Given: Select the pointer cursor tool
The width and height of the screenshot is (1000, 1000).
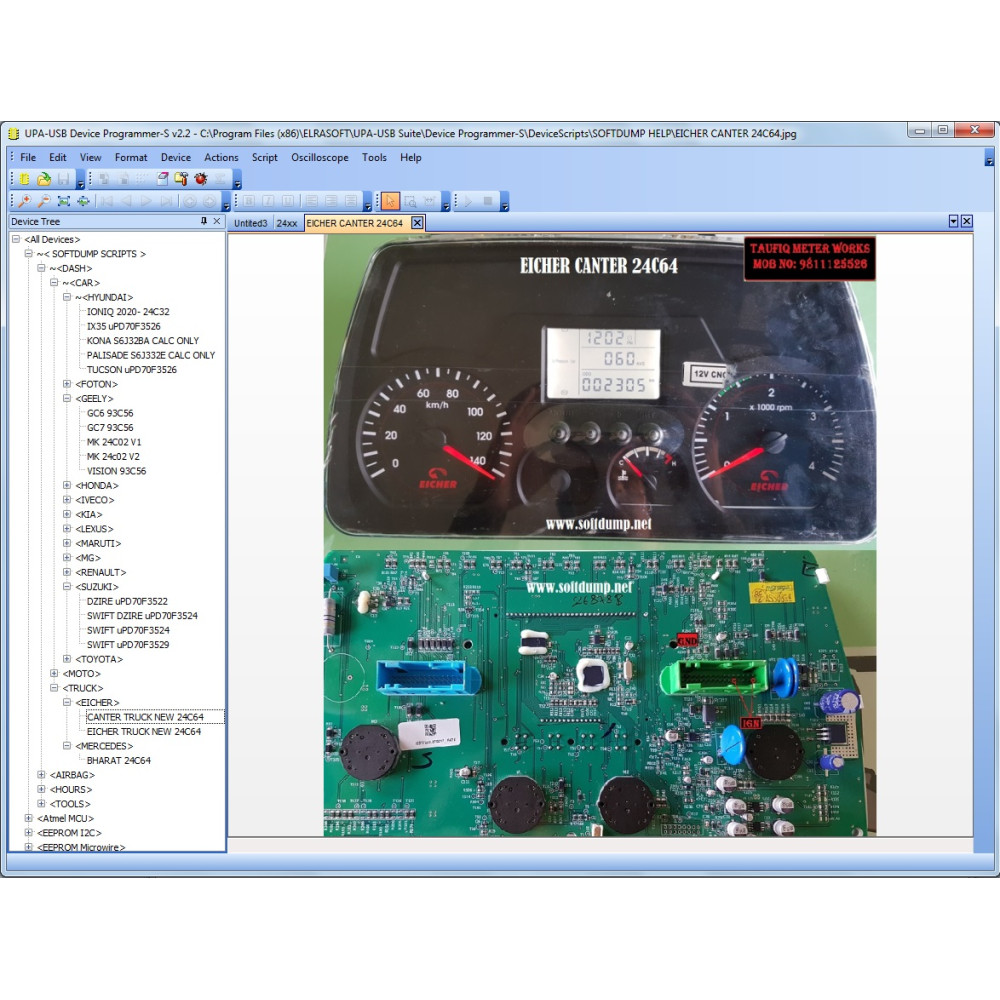Looking at the screenshot, I should pos(390,202).
